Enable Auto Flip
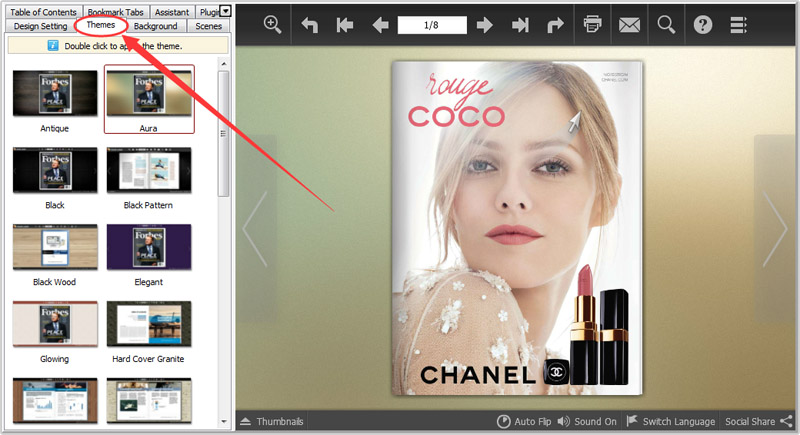The width and height of the screenshot is (800, 435). (x=524, y=421)
